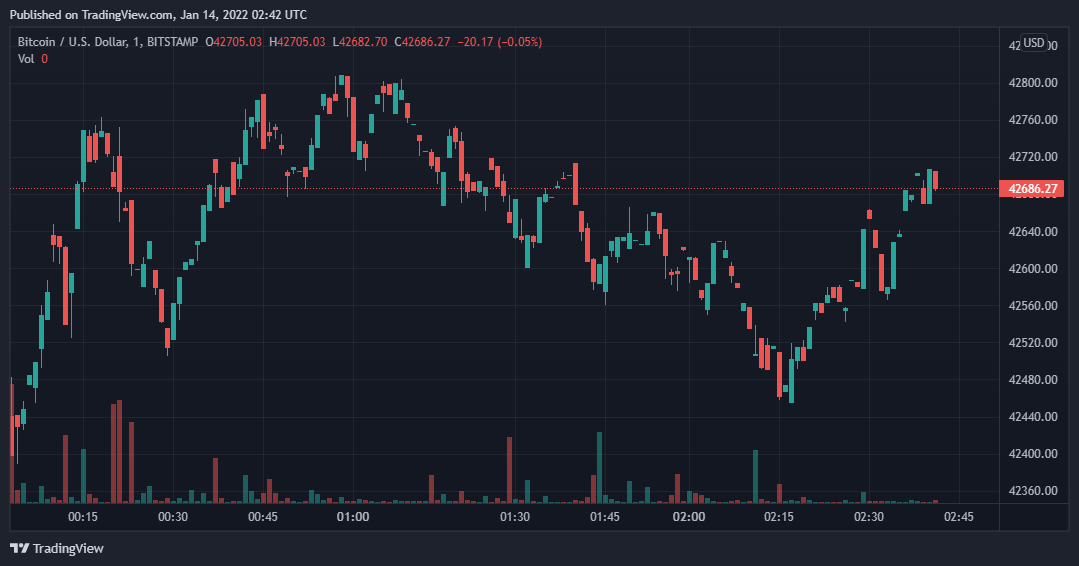Click the 01:45 time axis label
Viewport: 1079px width, 566px height.
coord(605,517)
